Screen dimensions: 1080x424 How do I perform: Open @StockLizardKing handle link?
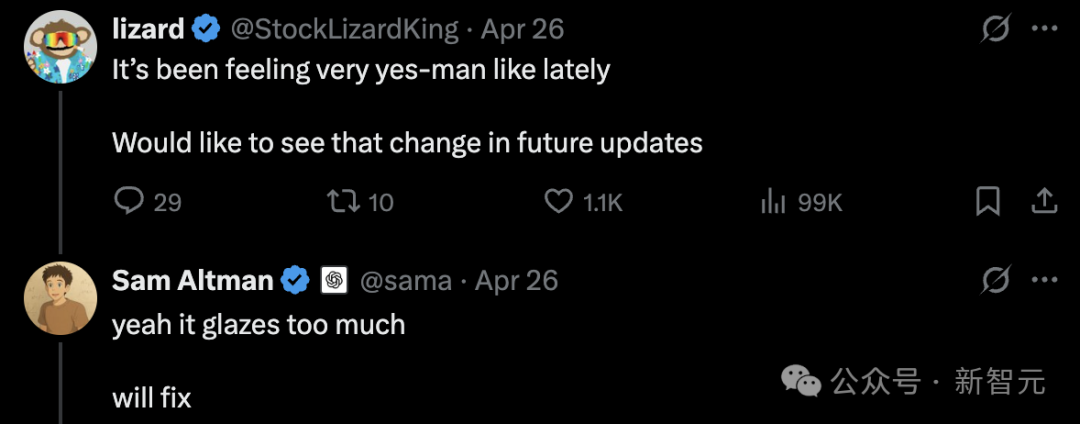coord(344,29)
